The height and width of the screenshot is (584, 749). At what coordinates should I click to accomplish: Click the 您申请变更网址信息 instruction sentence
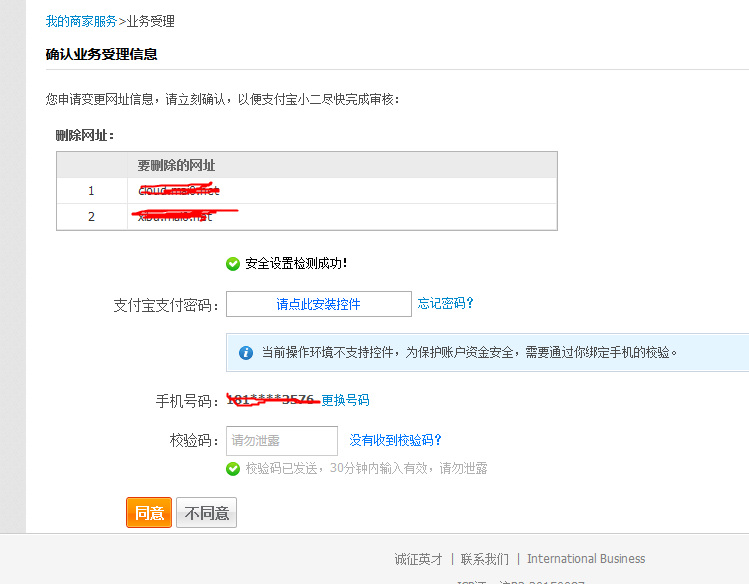[x=222, y=99]
